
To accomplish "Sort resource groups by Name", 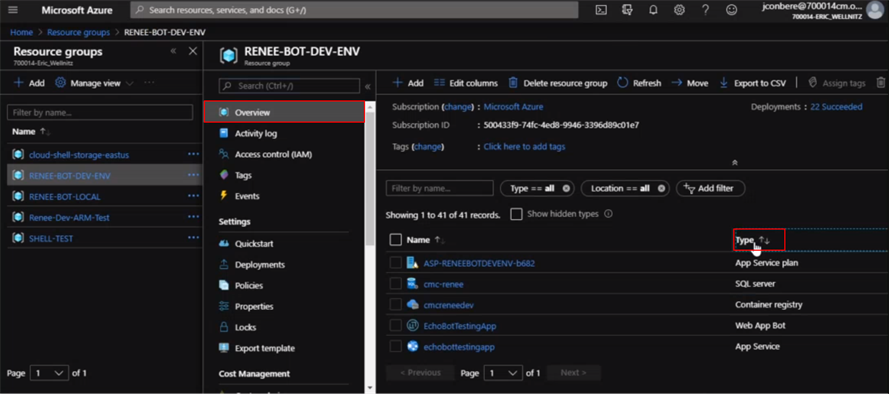I will 32,132.
